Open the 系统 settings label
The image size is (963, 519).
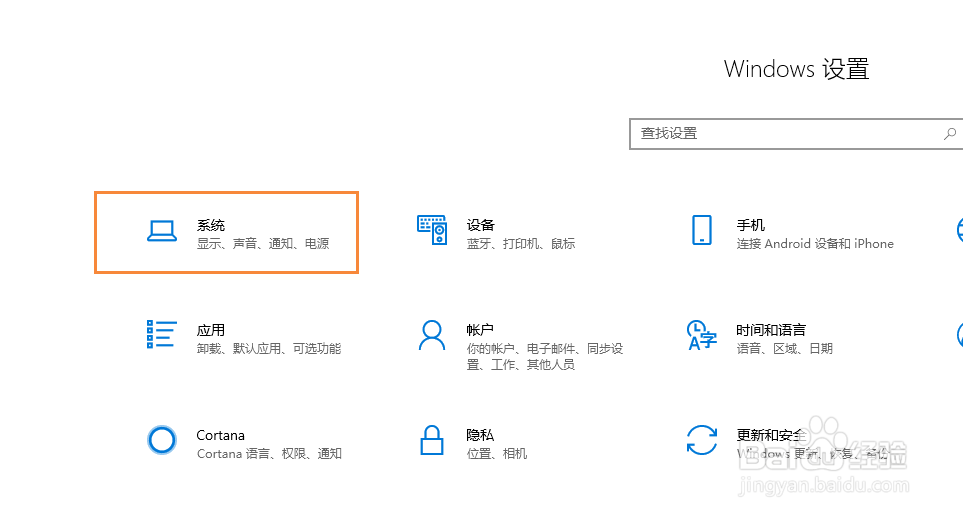(x=211, y=225)
